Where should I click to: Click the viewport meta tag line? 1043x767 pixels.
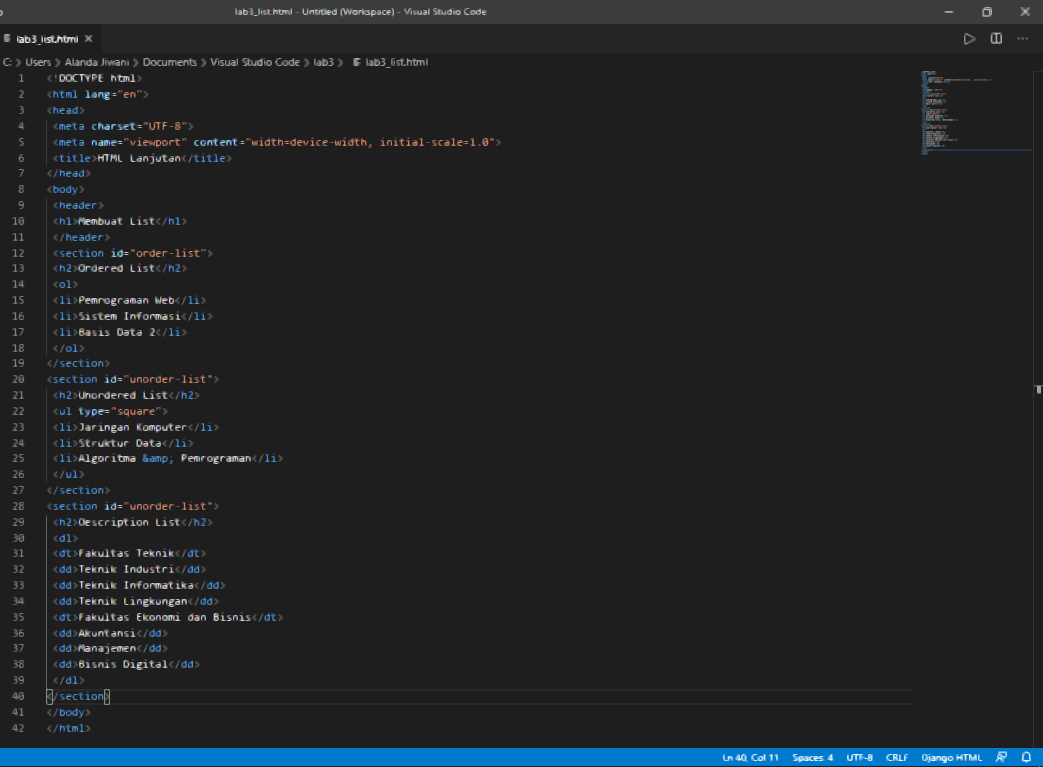[x=277, y=142]
